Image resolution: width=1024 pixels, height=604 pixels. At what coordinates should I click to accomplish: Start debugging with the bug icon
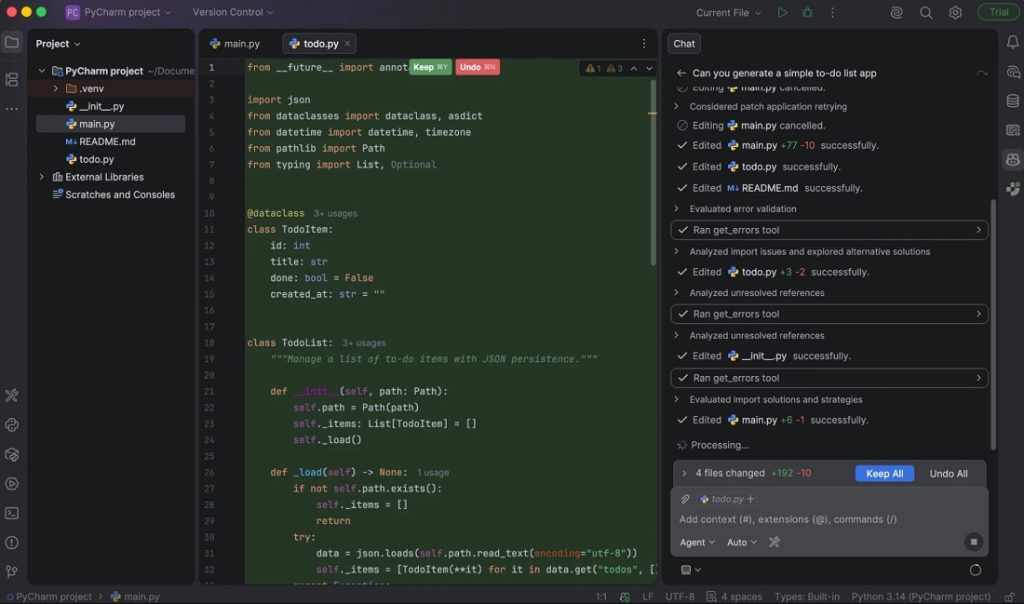[808, 12]
